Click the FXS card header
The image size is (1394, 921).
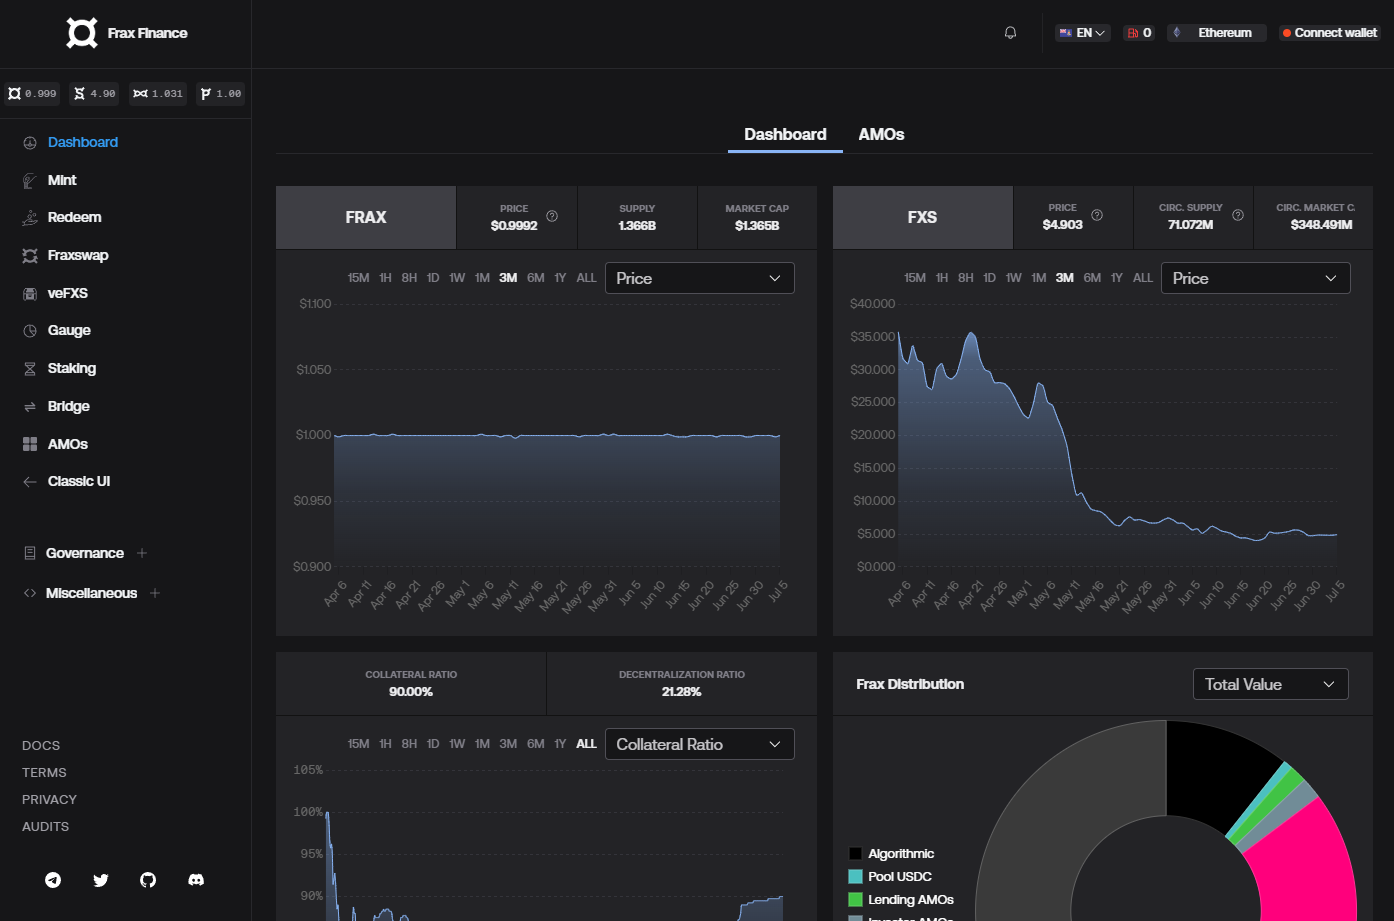tap(922, 217)
